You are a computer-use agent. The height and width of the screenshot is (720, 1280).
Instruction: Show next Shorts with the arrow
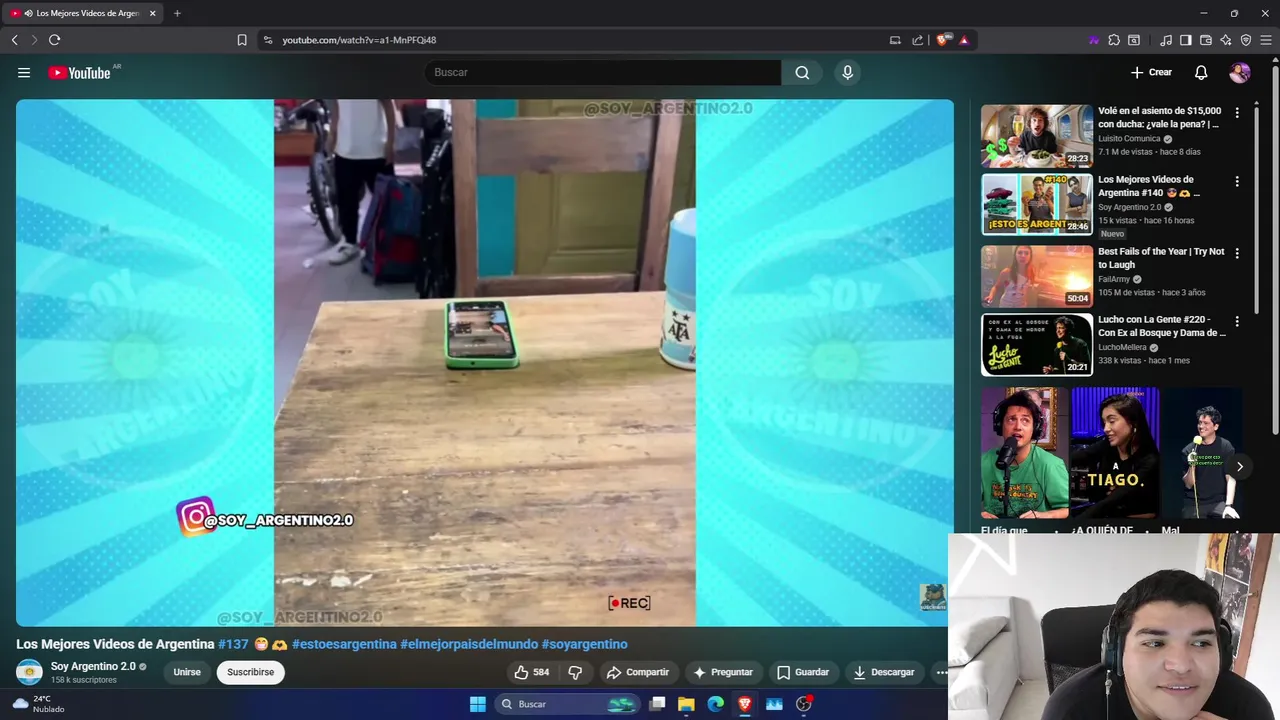1239,467
